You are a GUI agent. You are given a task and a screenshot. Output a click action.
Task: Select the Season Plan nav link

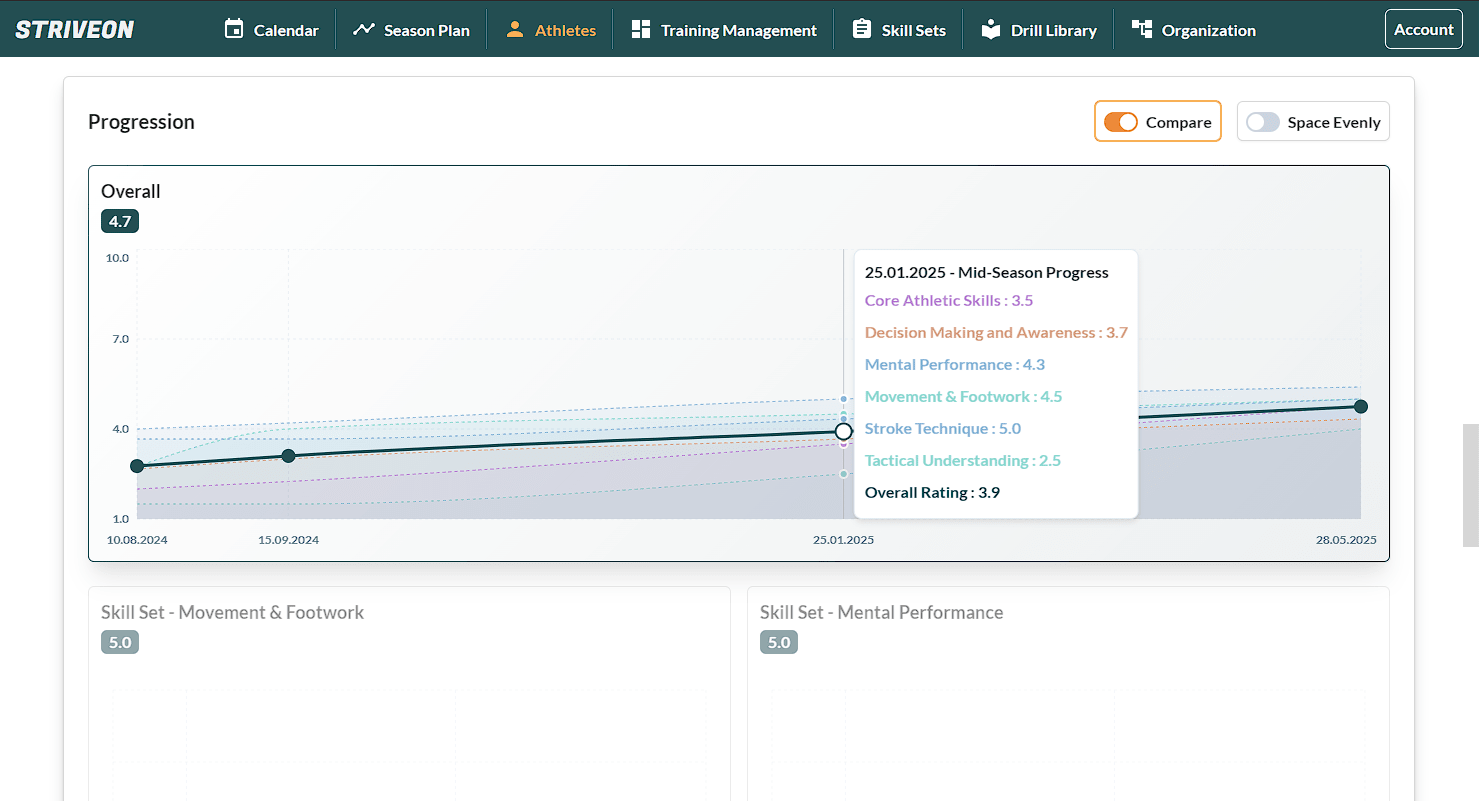click(426, 30)
